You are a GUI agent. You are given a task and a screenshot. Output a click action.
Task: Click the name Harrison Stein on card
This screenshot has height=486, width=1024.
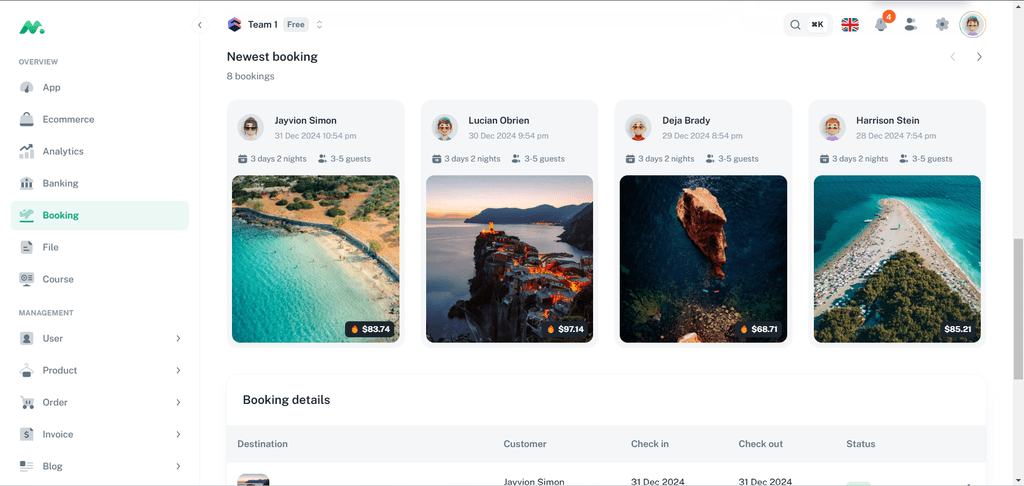coord(888,120)
